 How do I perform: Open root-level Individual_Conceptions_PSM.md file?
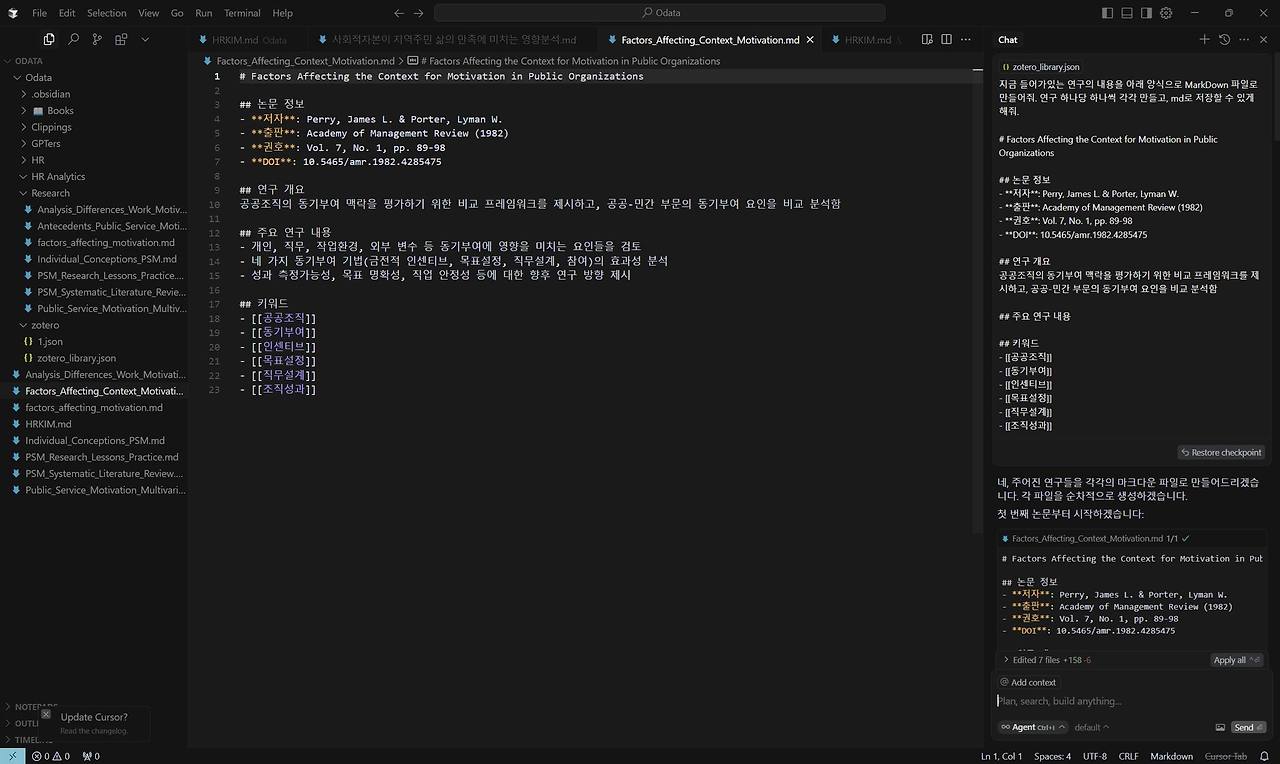tap(94, 440)
